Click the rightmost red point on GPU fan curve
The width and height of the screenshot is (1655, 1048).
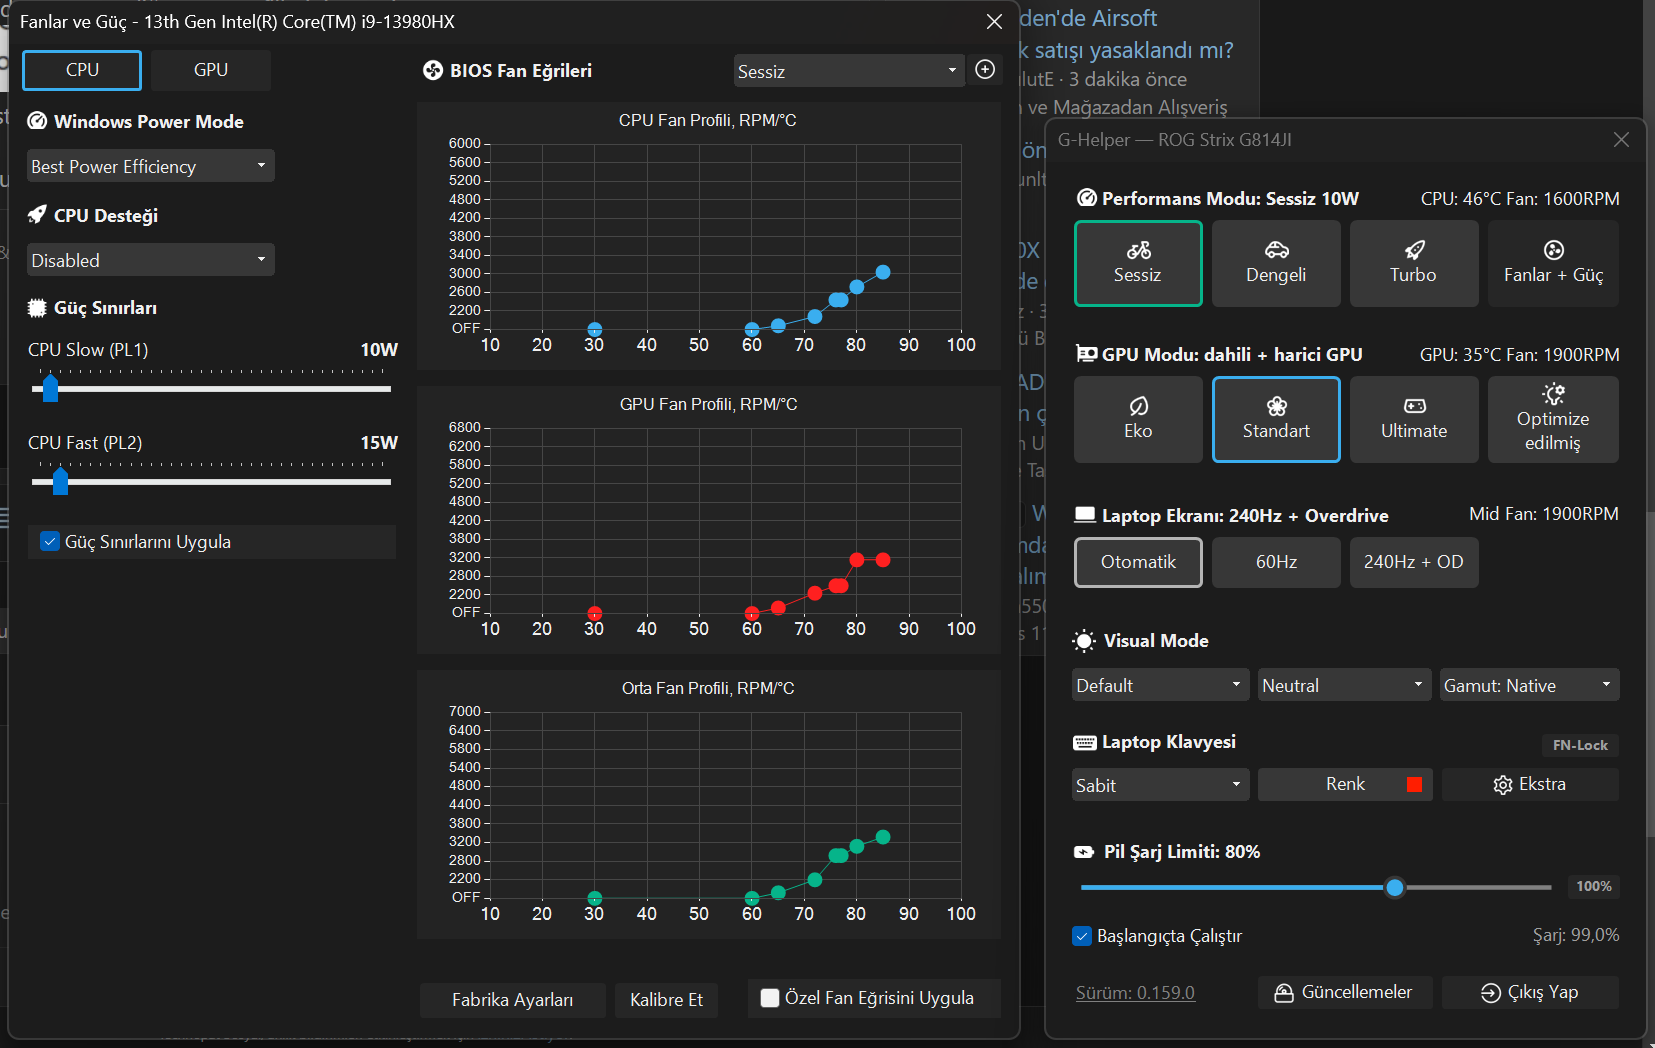tap(883, 559)
